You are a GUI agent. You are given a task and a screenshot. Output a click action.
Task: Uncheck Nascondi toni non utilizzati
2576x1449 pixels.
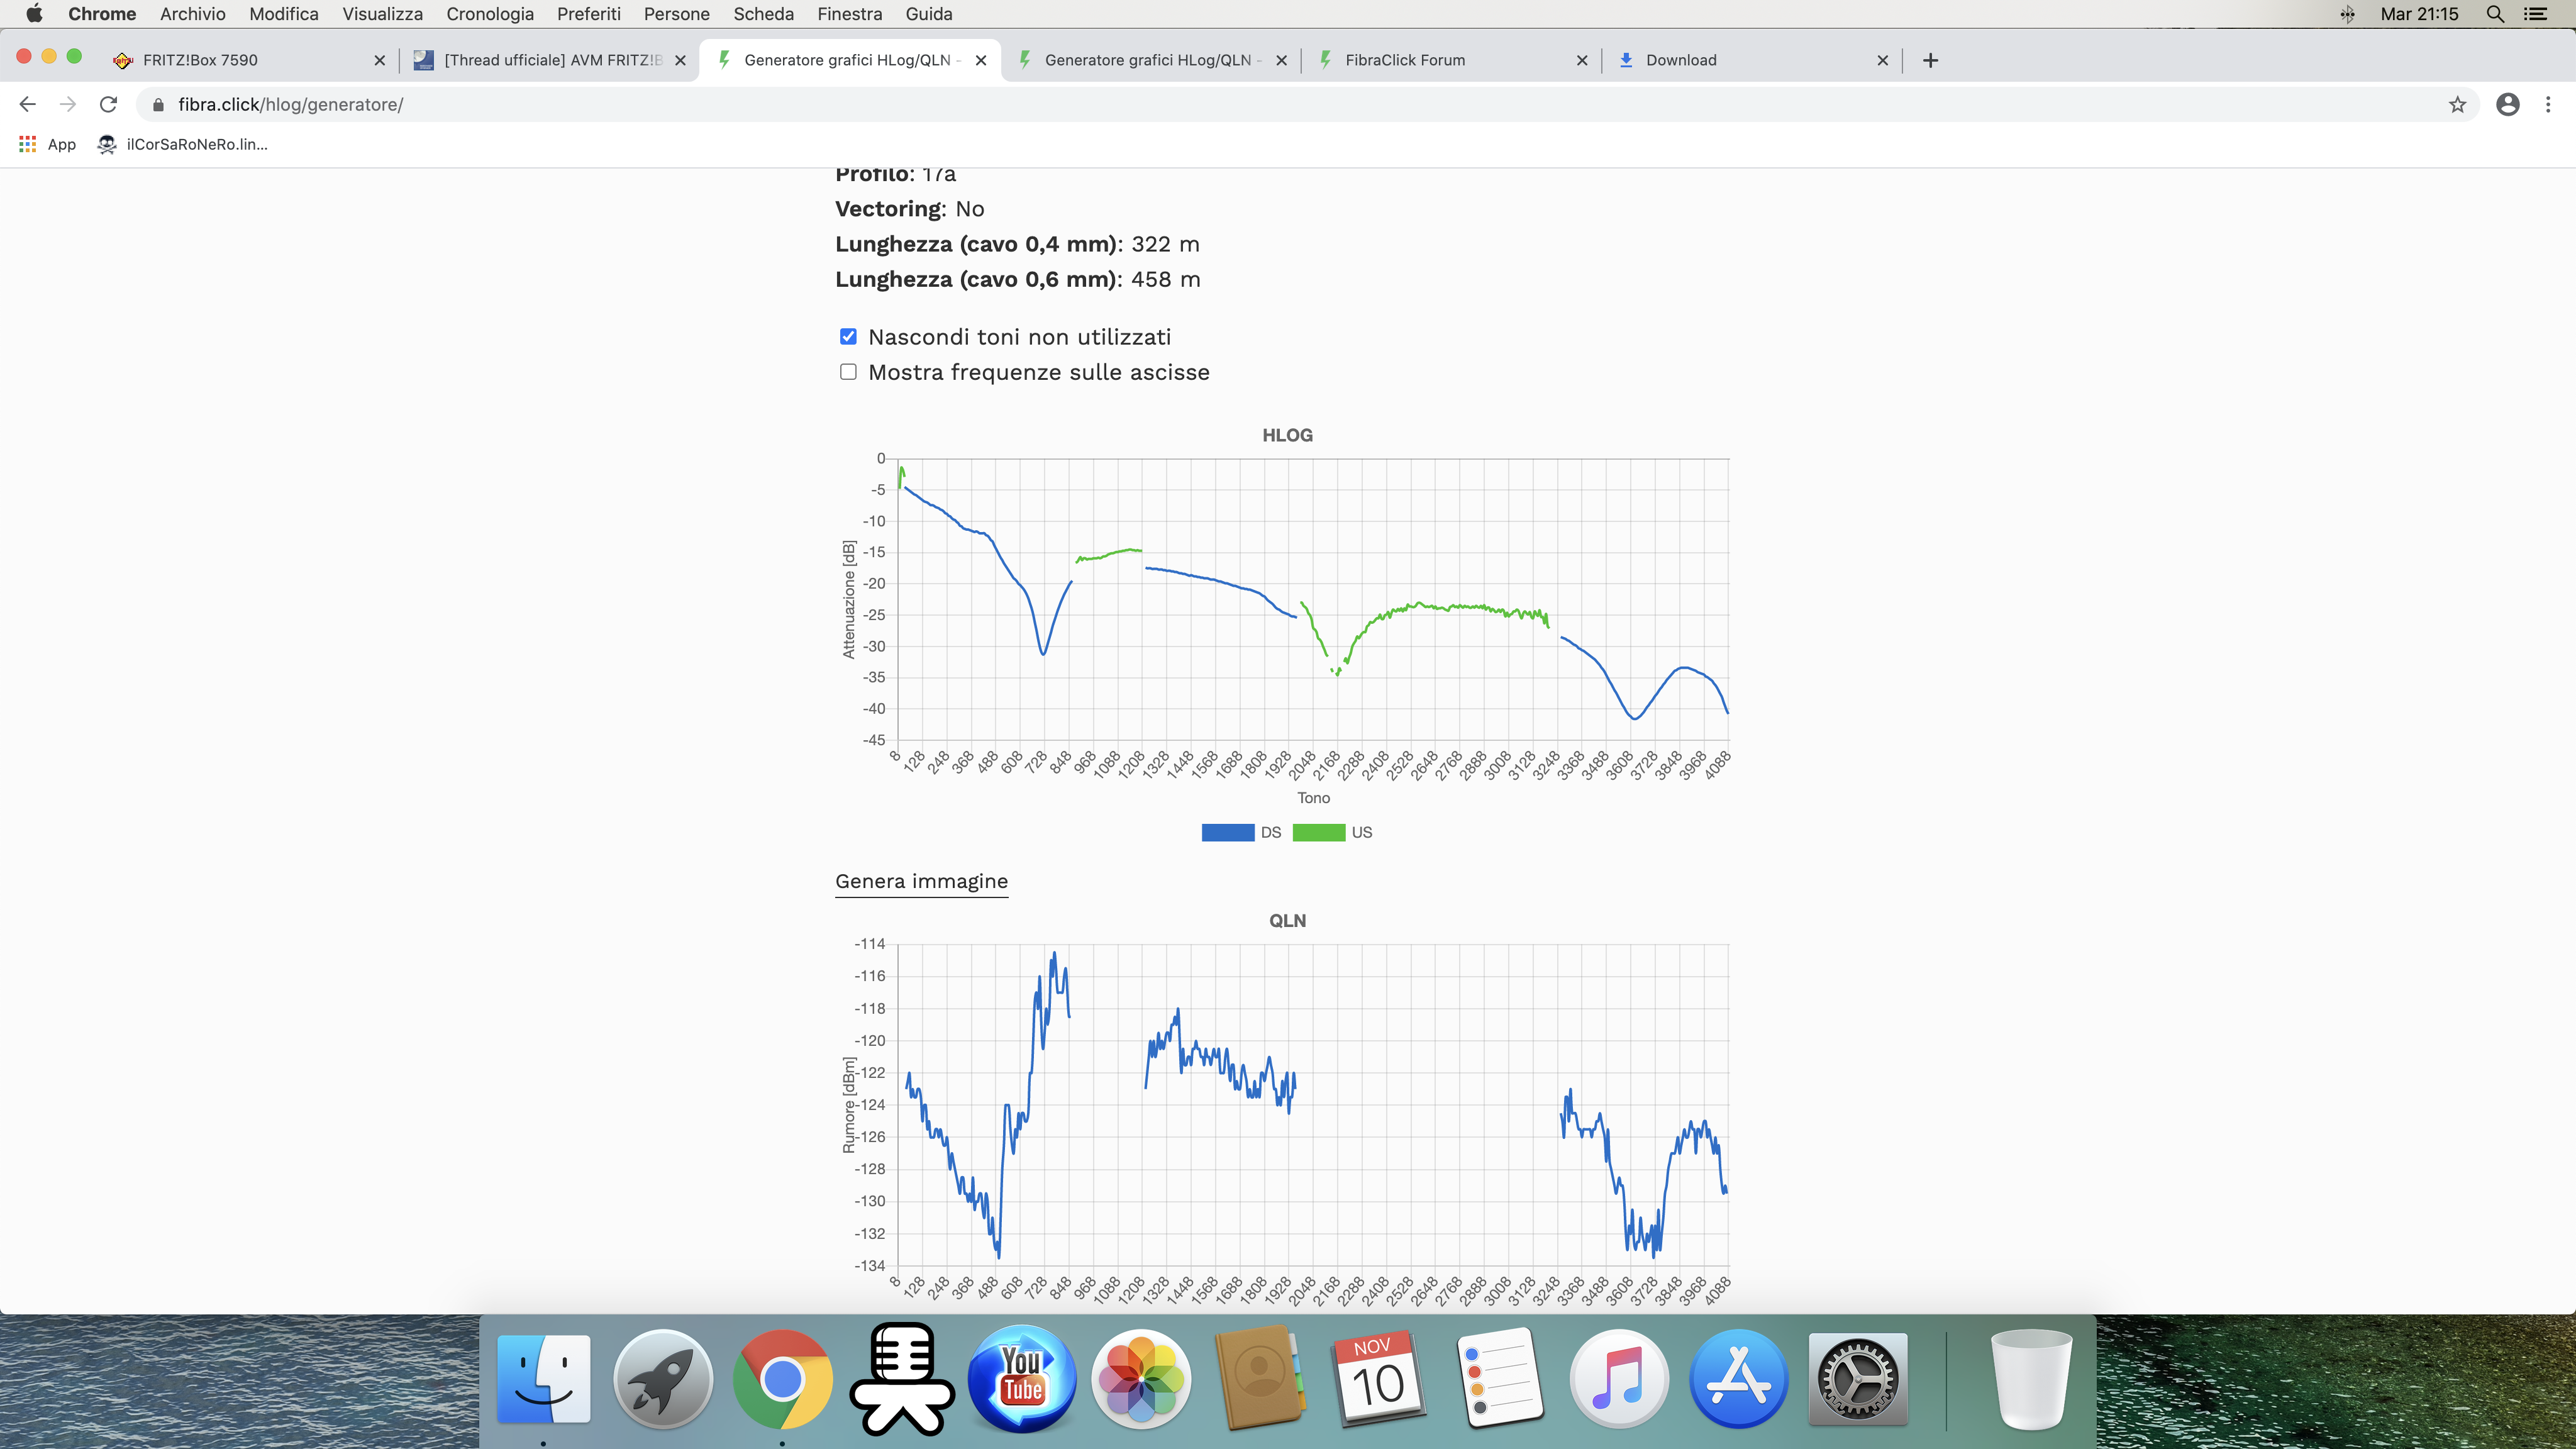[848, 337]
